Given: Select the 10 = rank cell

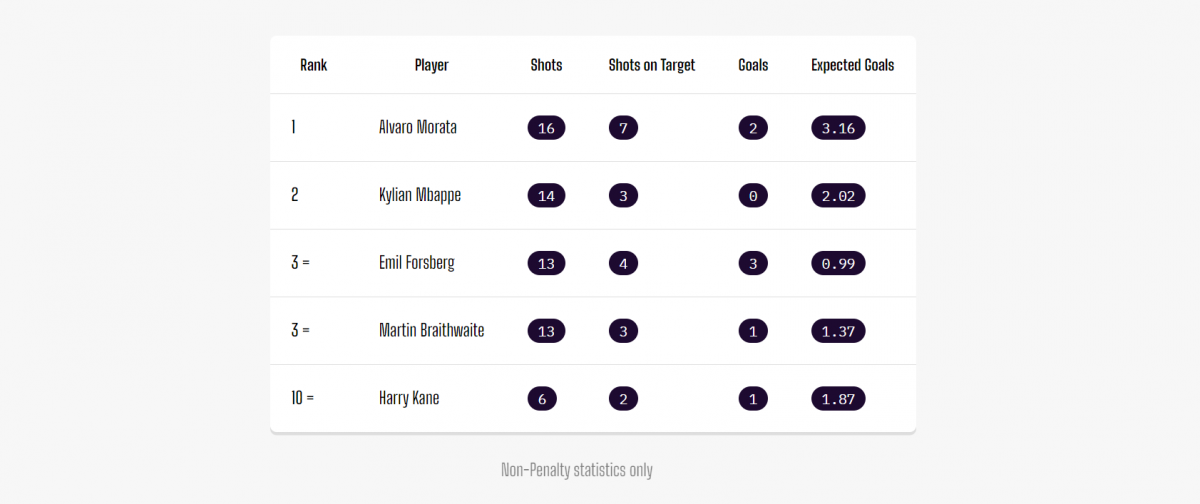Looking at the screenshot, I should 303,398.
